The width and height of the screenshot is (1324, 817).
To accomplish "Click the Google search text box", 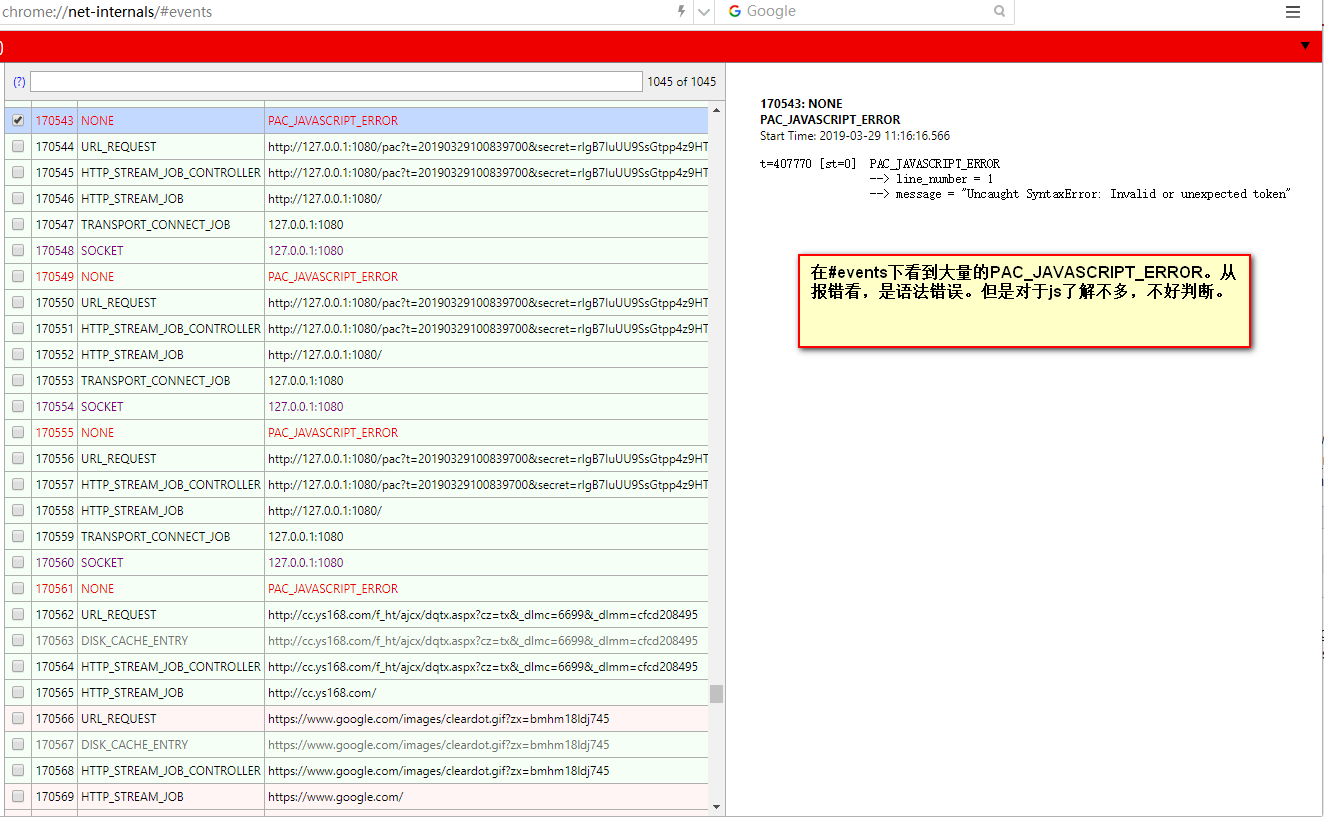I will click(x=860, y=11).
